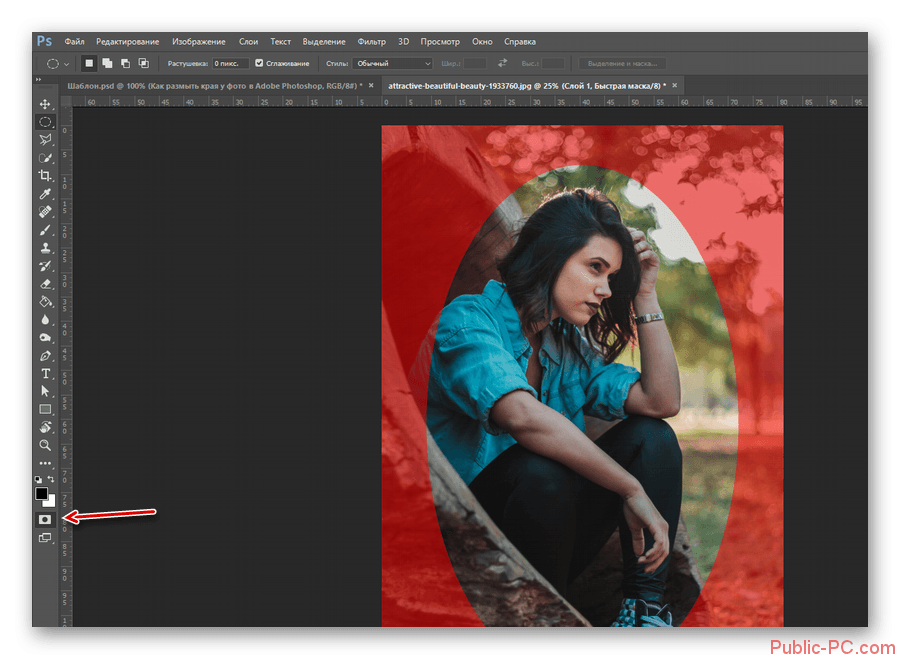
Task: Swap width and height arrows icon
Action: point(503,63)
